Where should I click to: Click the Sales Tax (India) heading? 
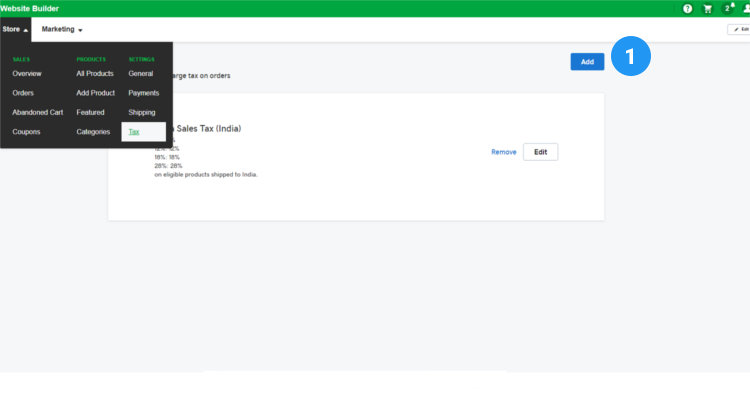click(x=209, y=129)
